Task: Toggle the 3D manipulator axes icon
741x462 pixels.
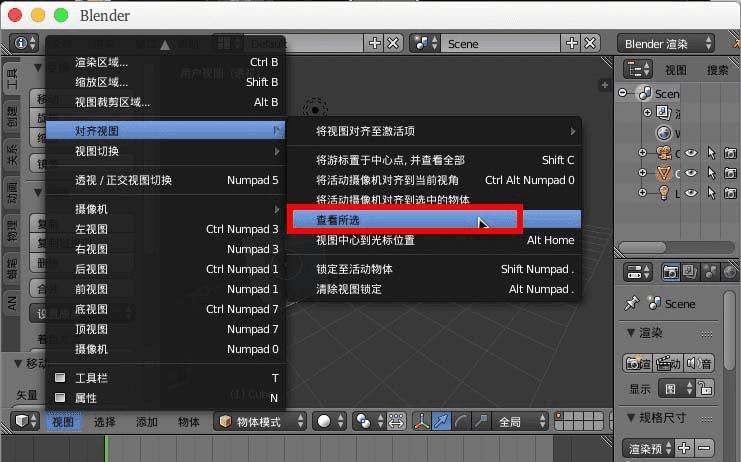Action: [422, 420]
